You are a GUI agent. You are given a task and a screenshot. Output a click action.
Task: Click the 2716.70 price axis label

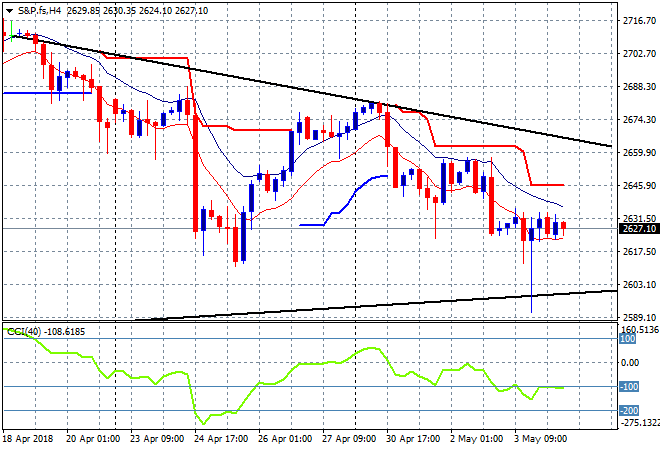click(x=639, y=20)
